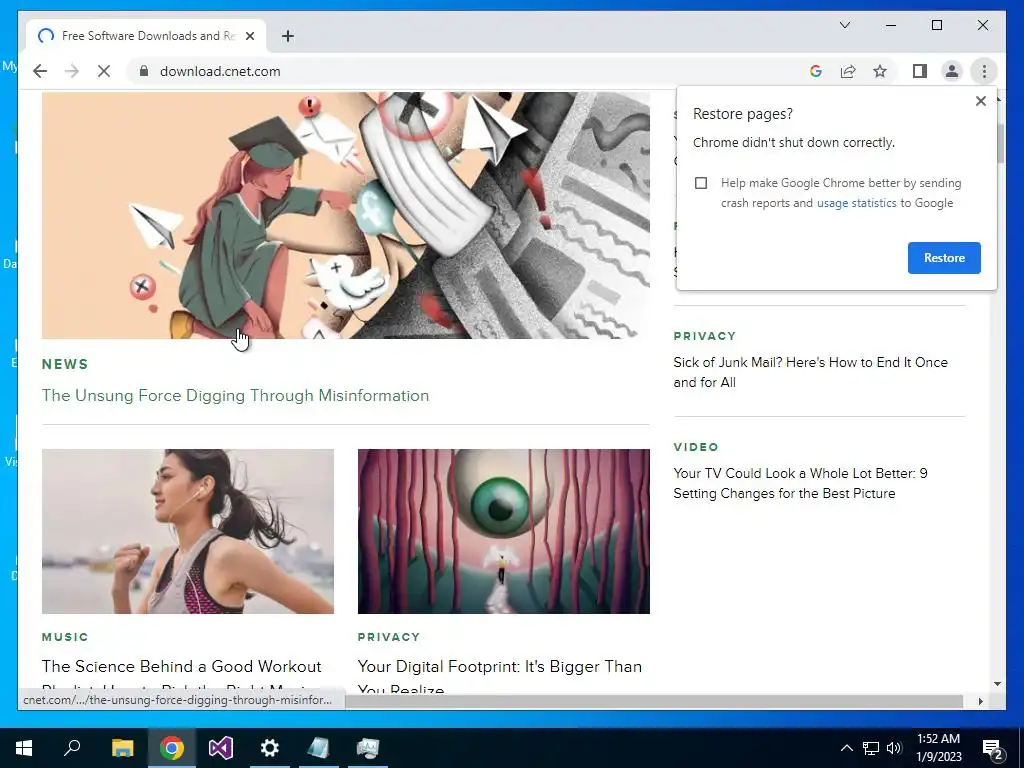Stop loading the page with the X icon

coord(104,71)
